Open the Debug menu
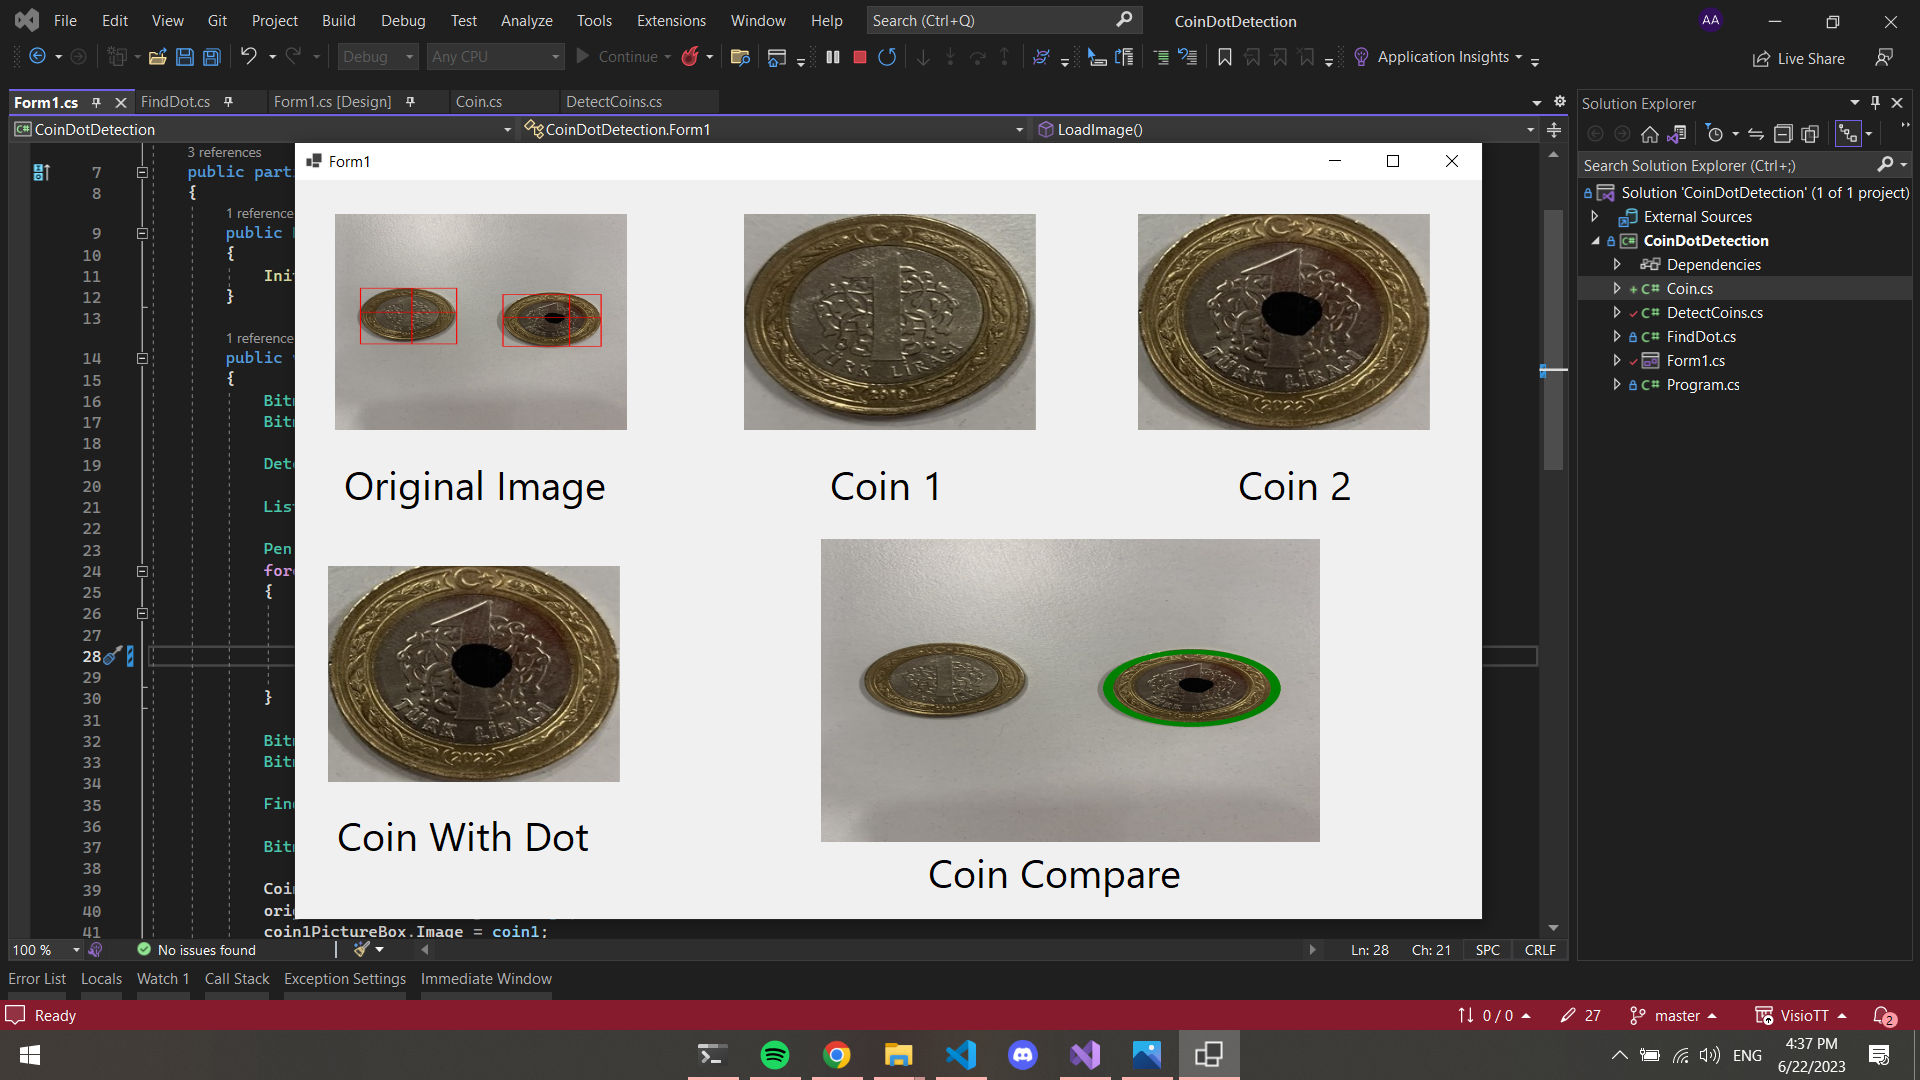 pyautogui.click(x=403, y=20)
